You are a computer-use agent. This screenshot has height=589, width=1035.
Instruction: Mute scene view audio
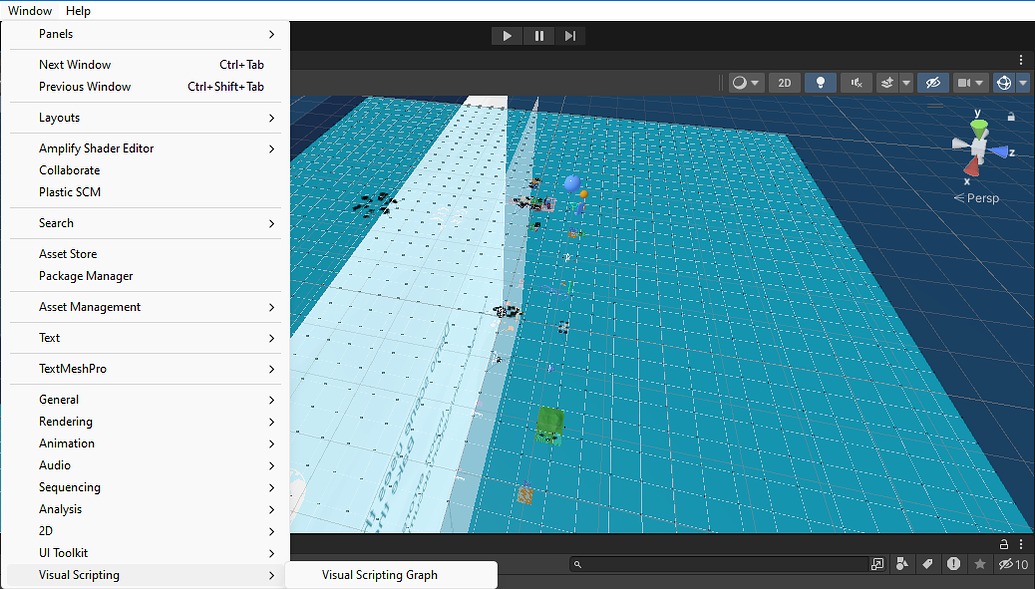click(x=856, y=82)
